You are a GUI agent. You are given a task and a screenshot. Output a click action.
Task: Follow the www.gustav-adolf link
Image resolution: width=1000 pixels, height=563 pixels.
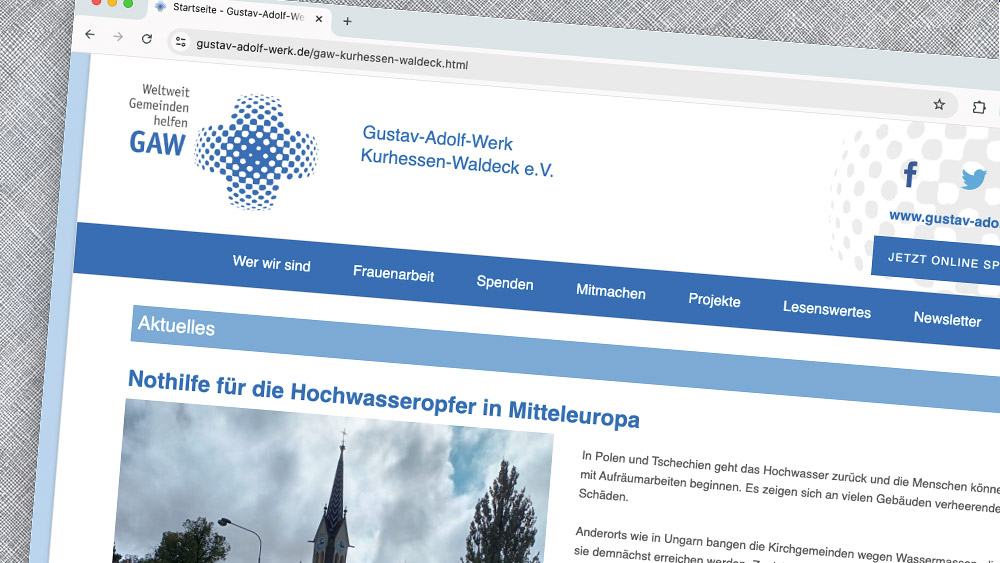[x=945, y=219]
